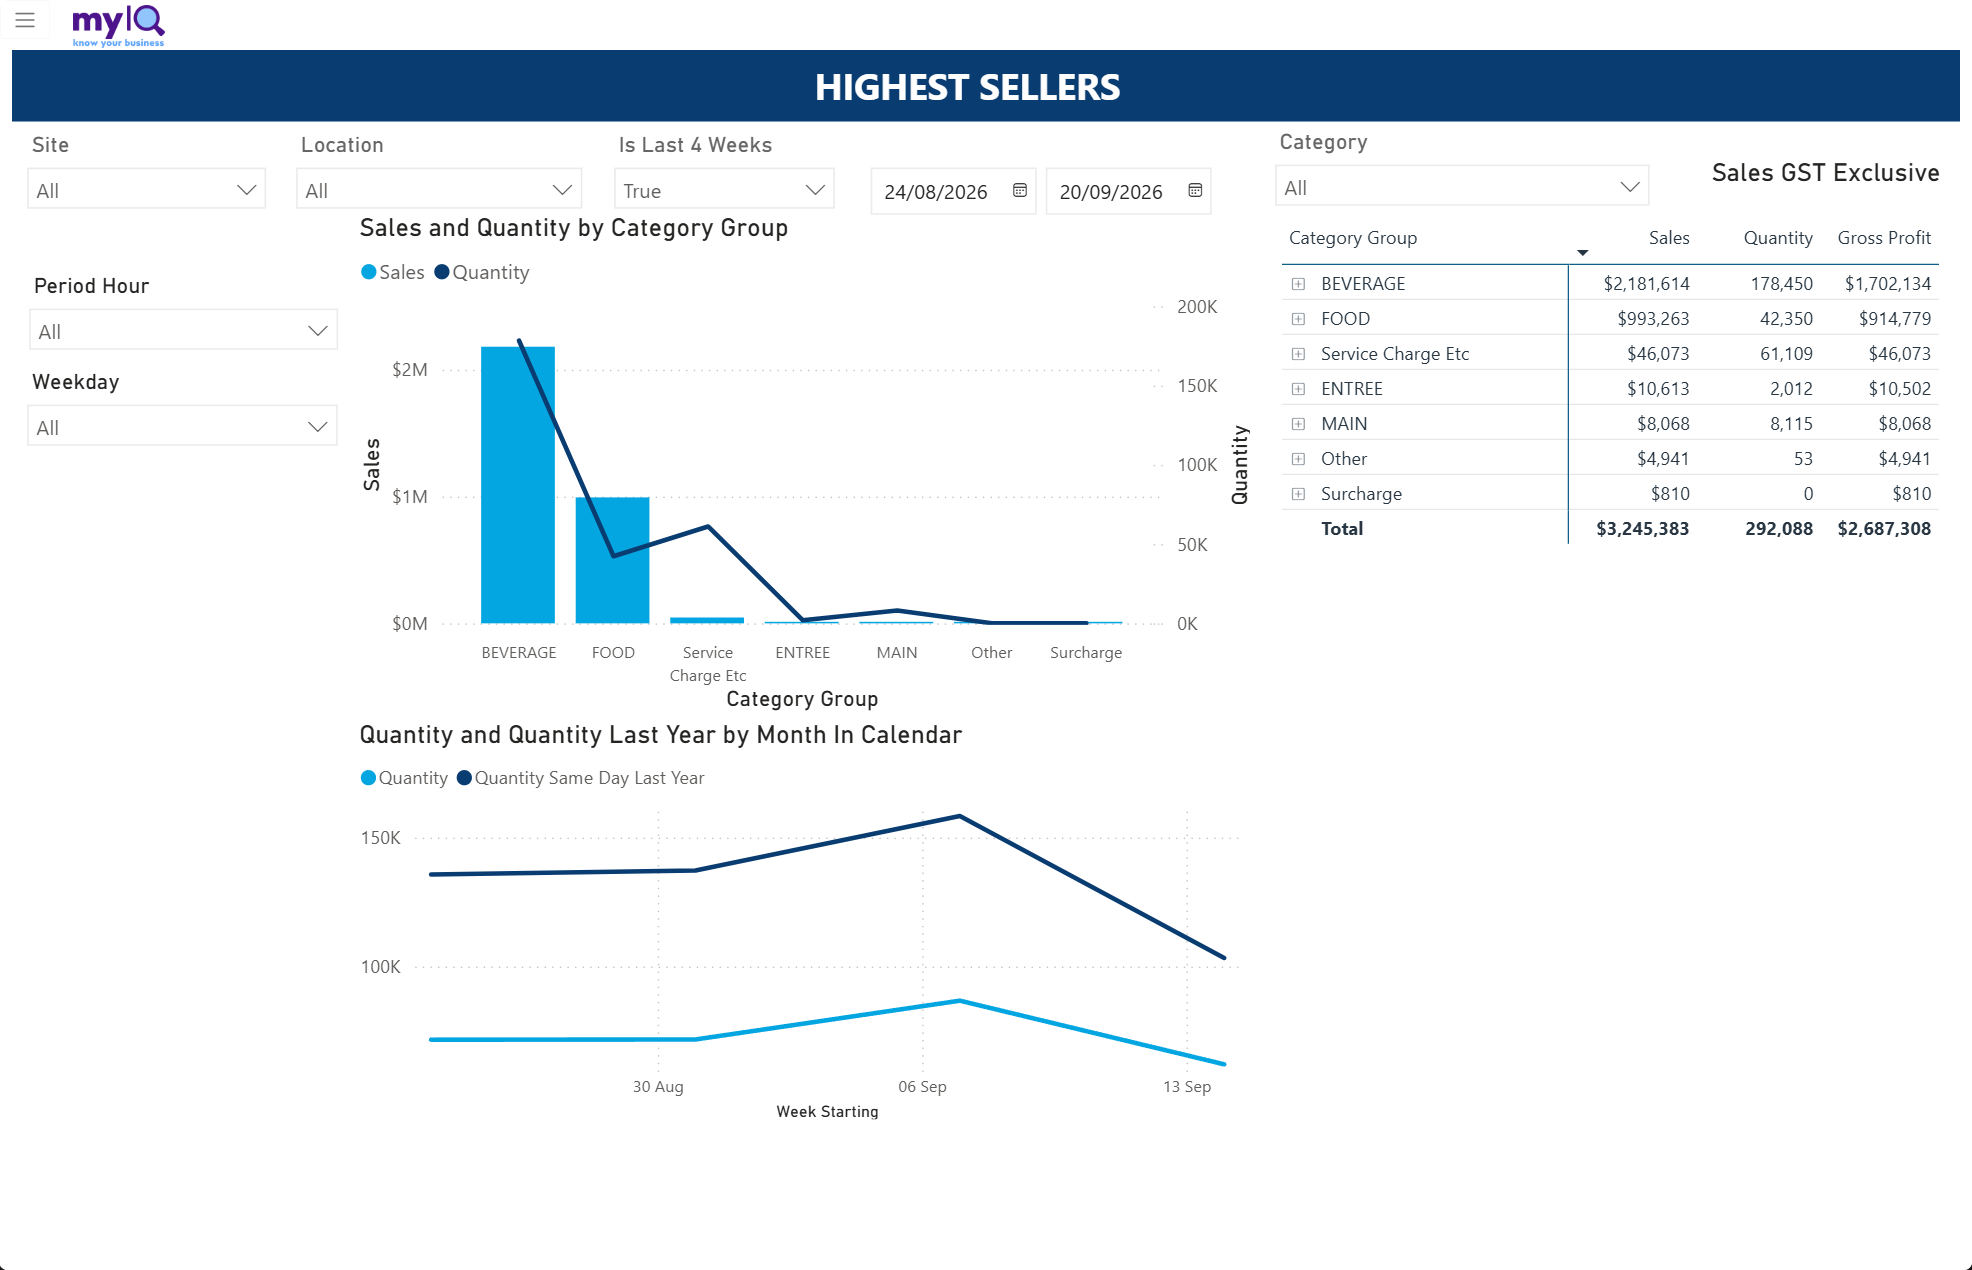Open the Weekday dropdown
1972x1270 pixels.
[183, 427]
